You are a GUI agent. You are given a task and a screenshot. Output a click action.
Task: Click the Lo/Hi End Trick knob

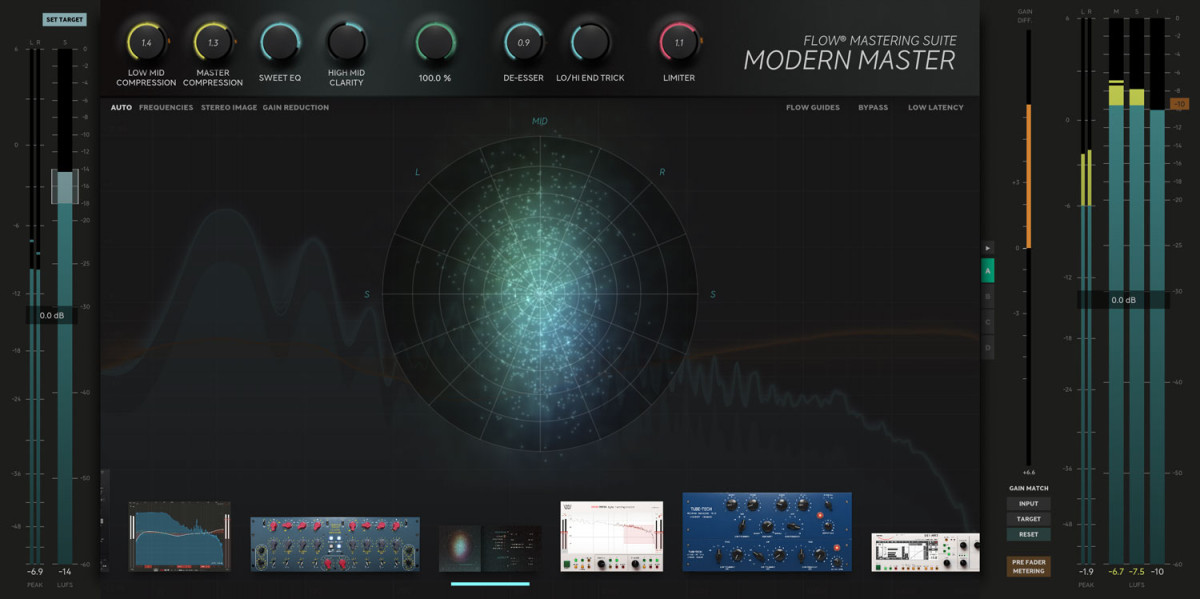pos(591,42)
